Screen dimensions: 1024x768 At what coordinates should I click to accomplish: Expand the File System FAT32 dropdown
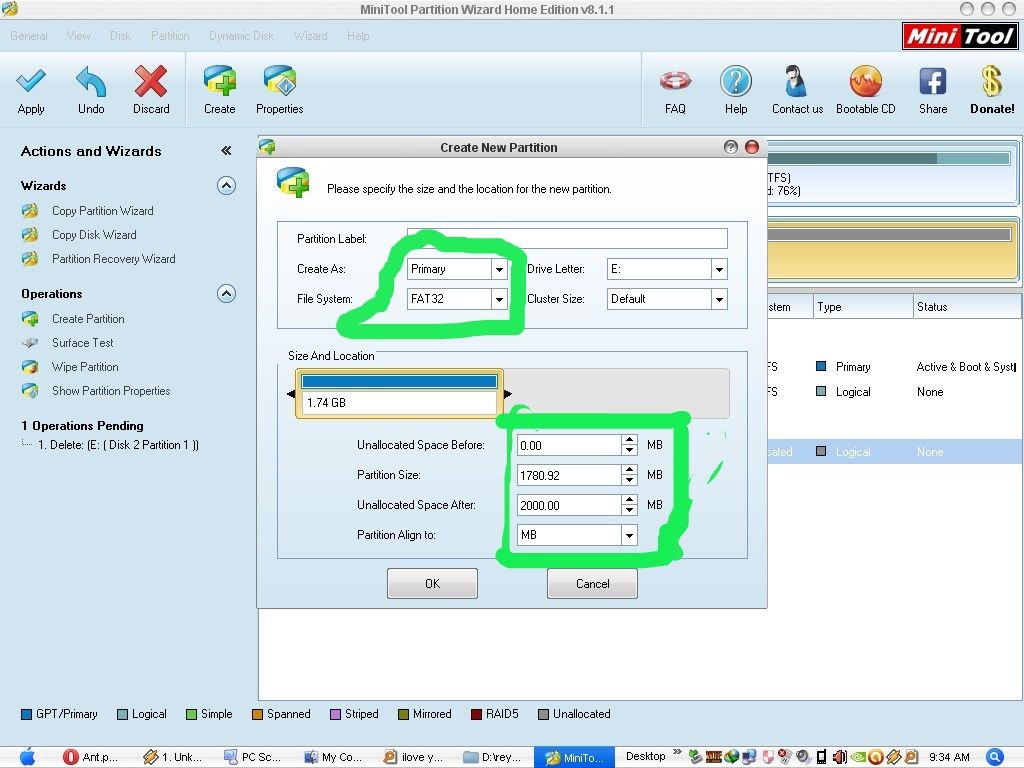click(x=499, y=299)
